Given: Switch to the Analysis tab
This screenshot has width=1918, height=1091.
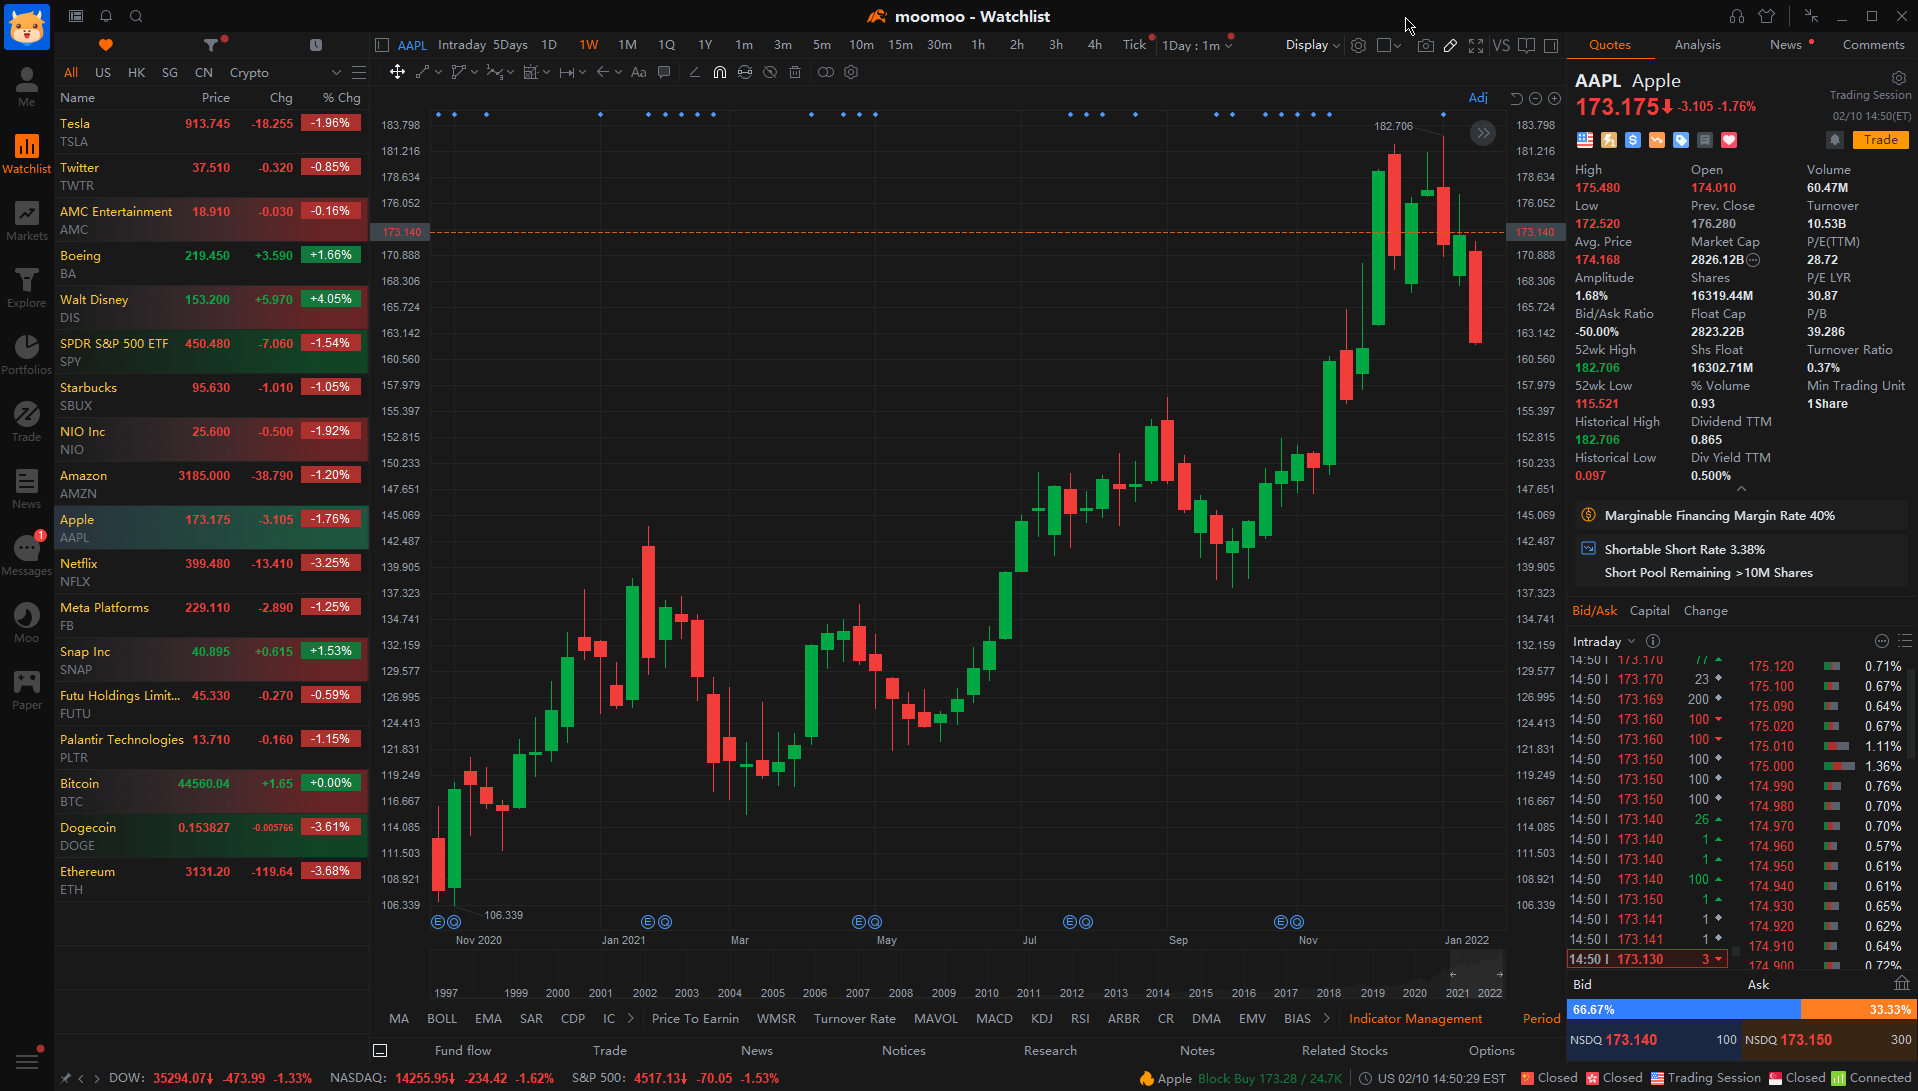Looking at the screenshot, I should 1697,45.
